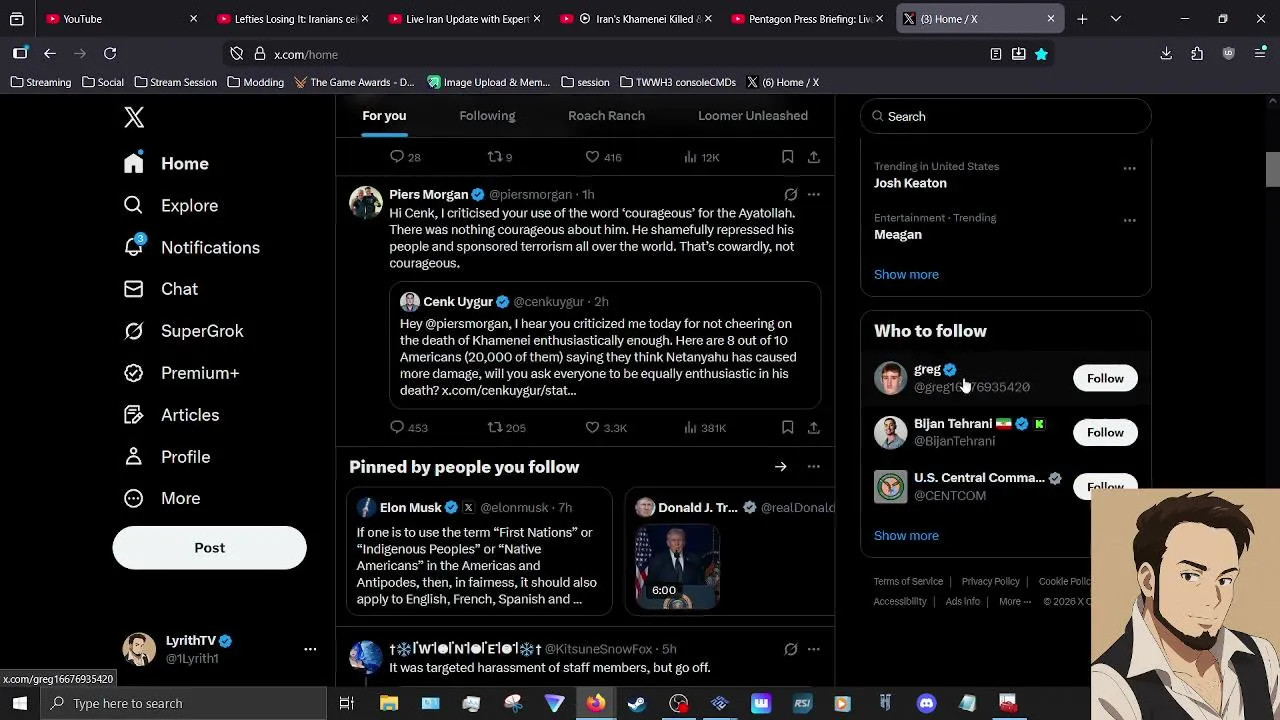Open options for Meagan trend

tap(1129, 220)
